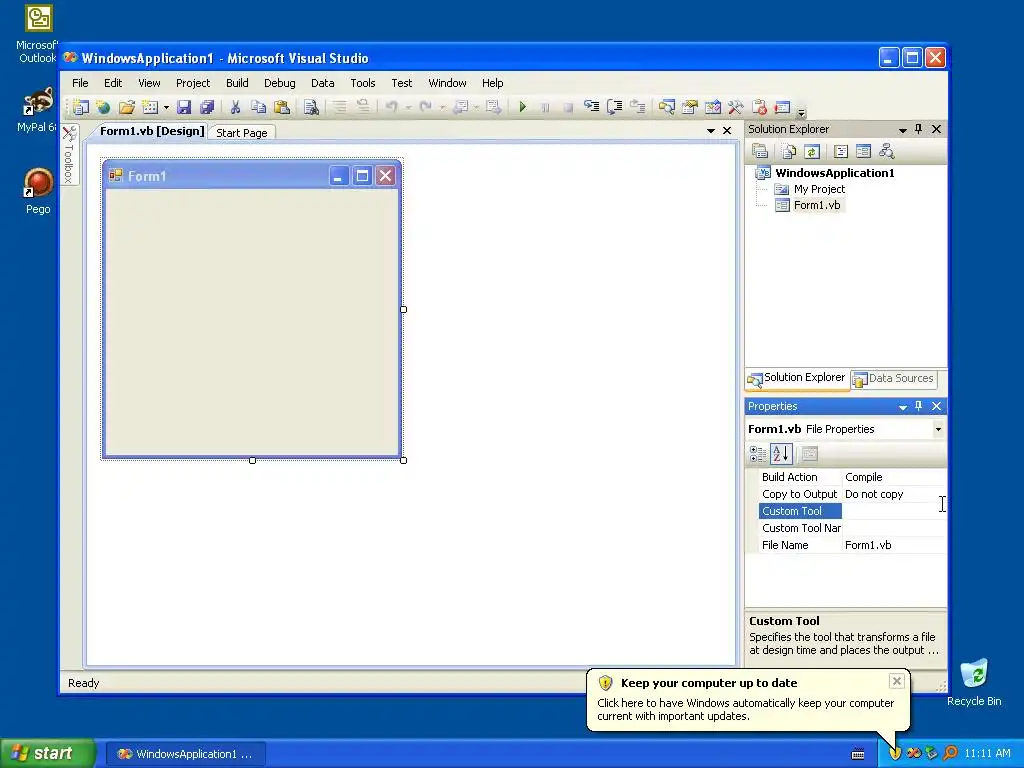This screenshot has width=1024, height=768.
Task: Close the Keep your computer up to date balloon
Action: click(x=897, y=681)
